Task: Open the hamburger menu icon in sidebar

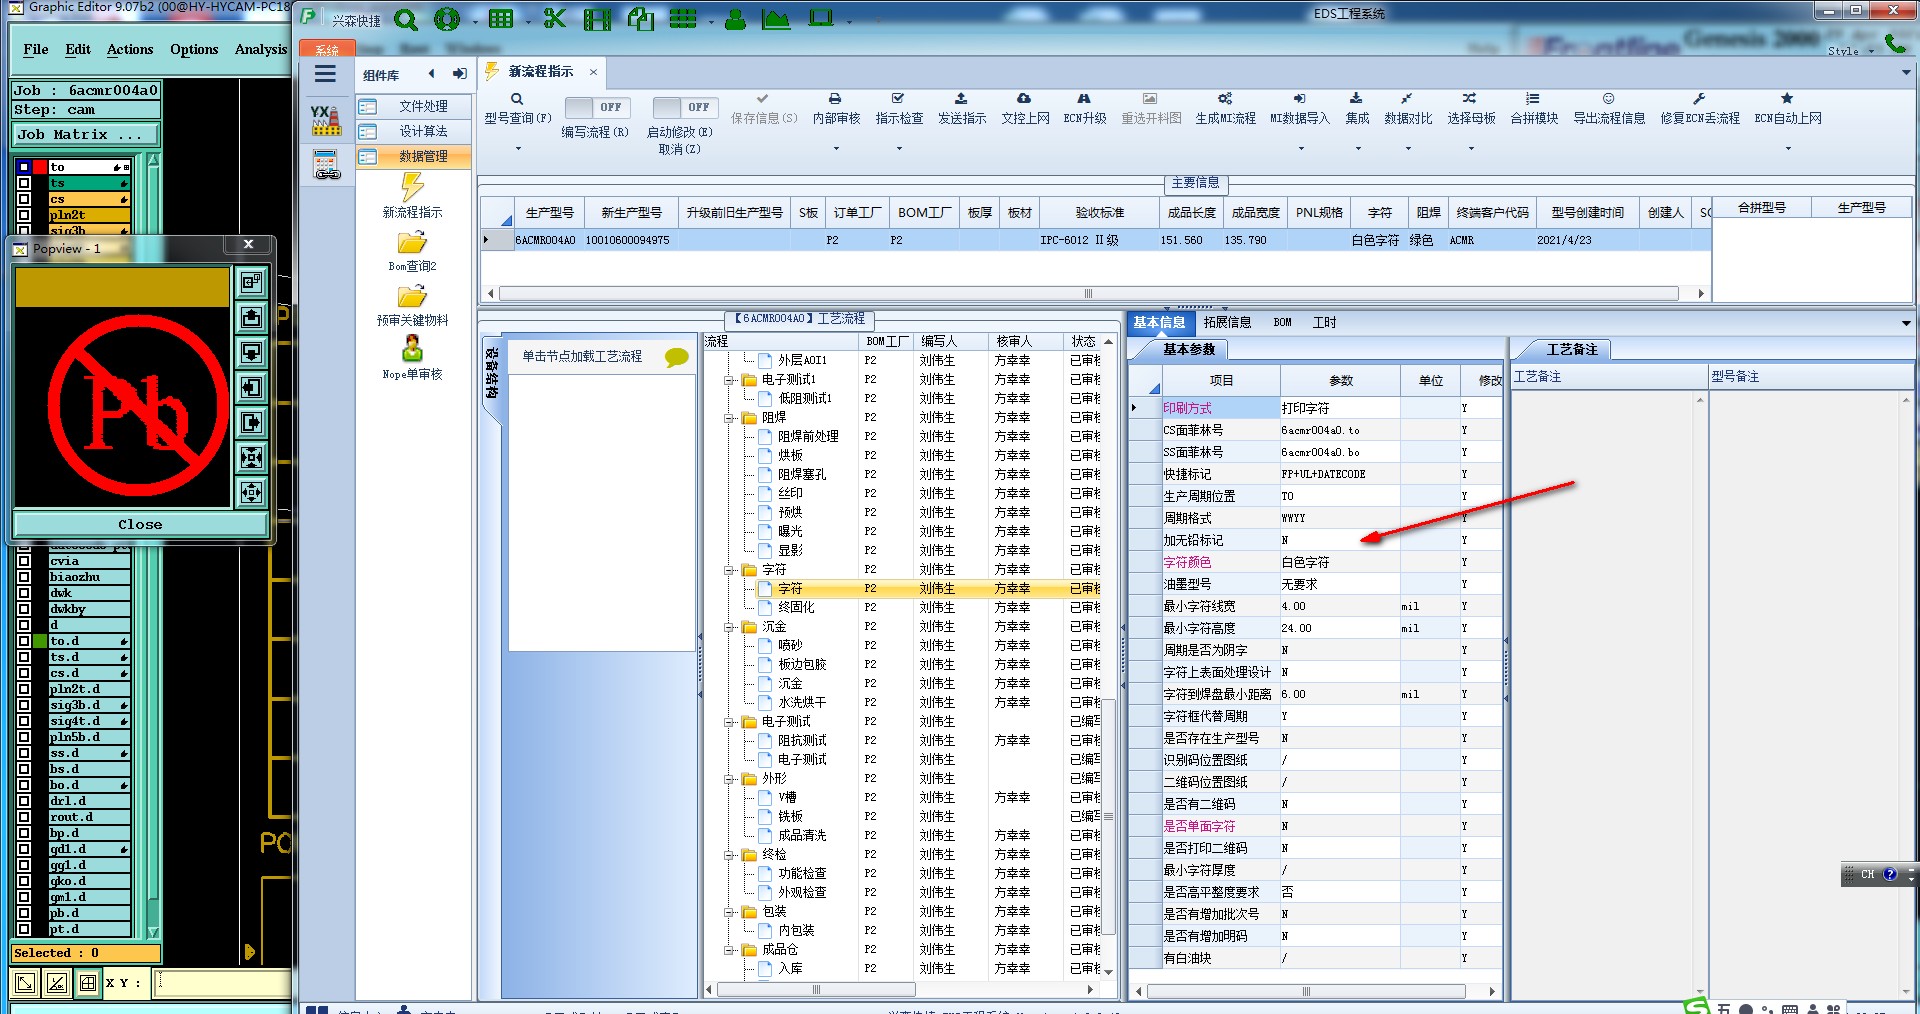Action: [x=325, y=74]
